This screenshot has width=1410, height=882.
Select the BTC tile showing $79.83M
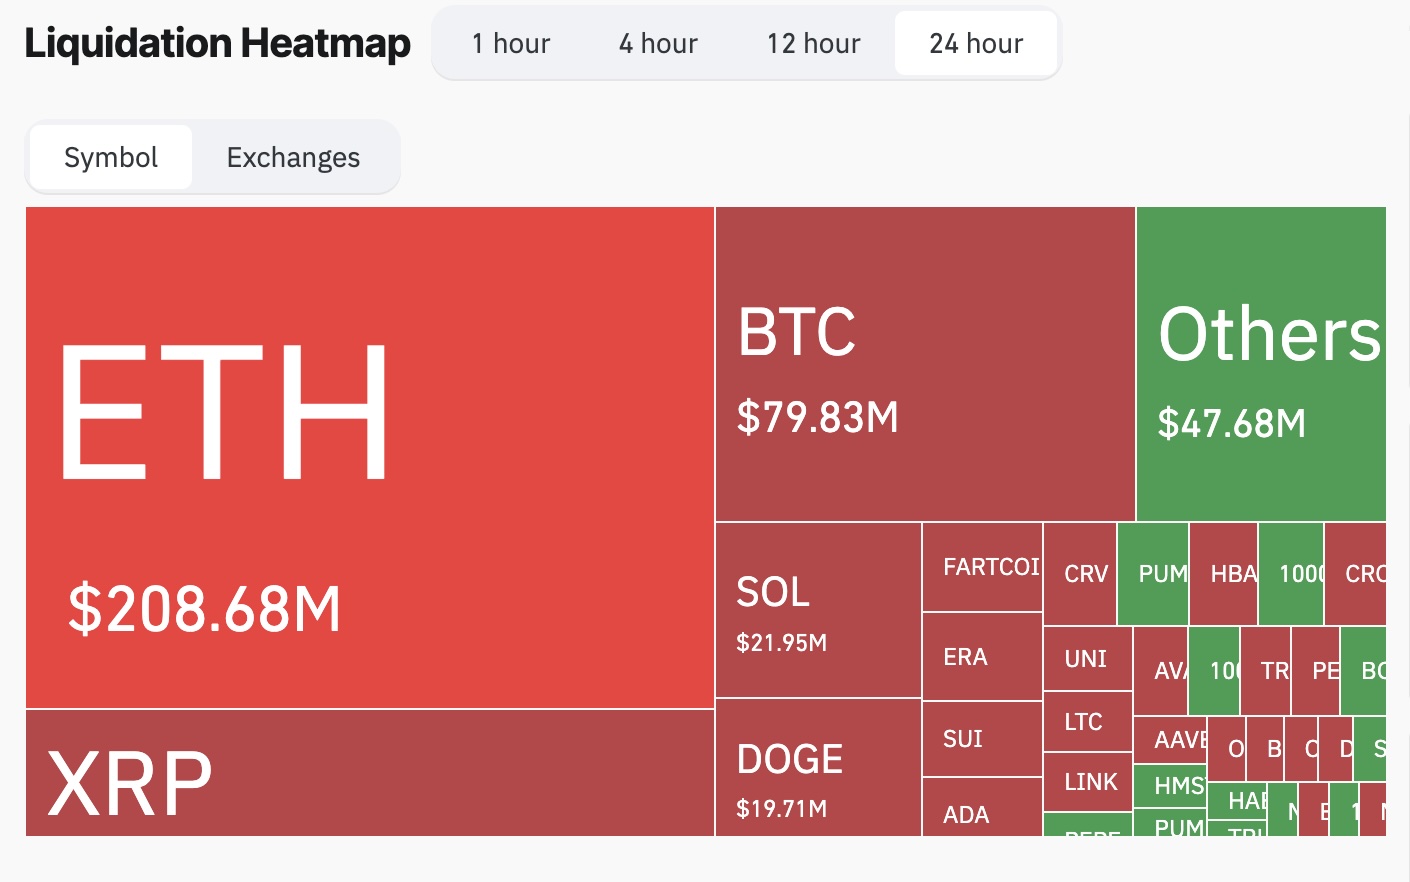[924, 362]
